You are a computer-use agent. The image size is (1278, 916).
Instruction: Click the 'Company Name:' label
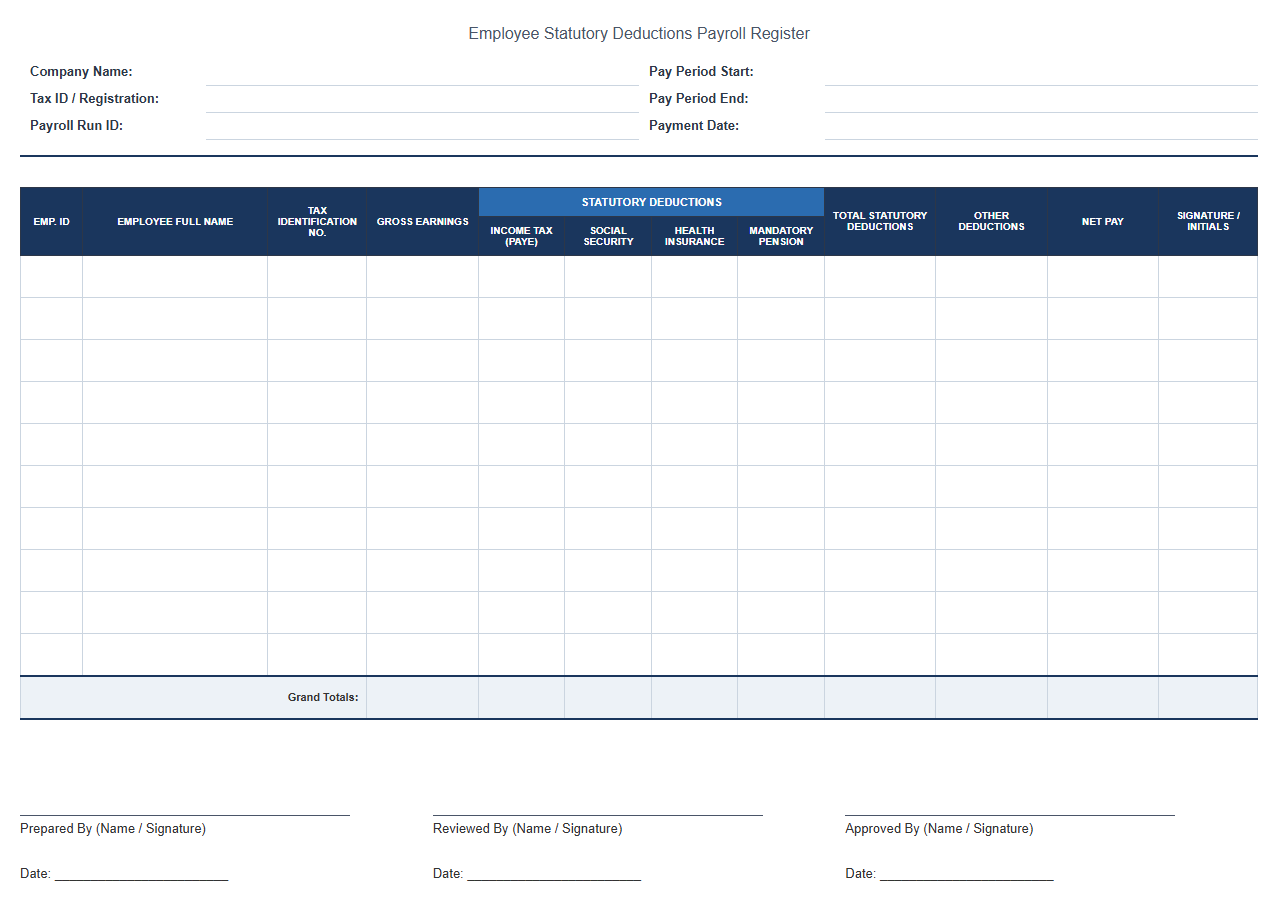click(x=81, y=72)
